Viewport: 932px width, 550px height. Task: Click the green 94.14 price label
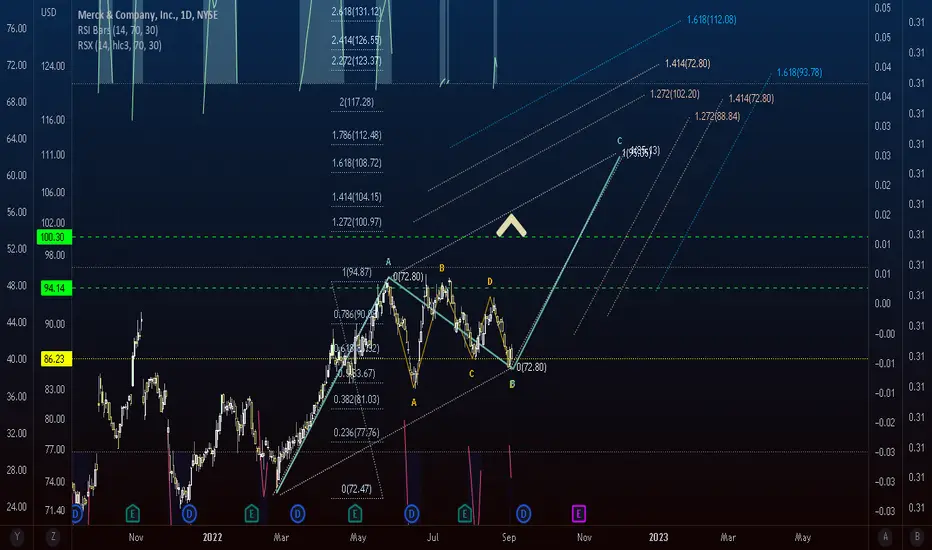[x=54, y=288]
